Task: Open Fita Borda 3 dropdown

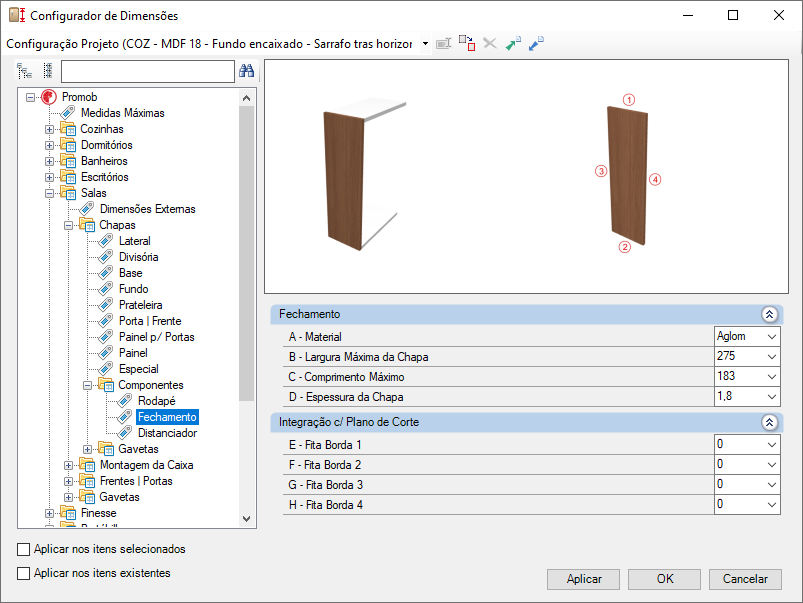Action: tap(772, 485)
